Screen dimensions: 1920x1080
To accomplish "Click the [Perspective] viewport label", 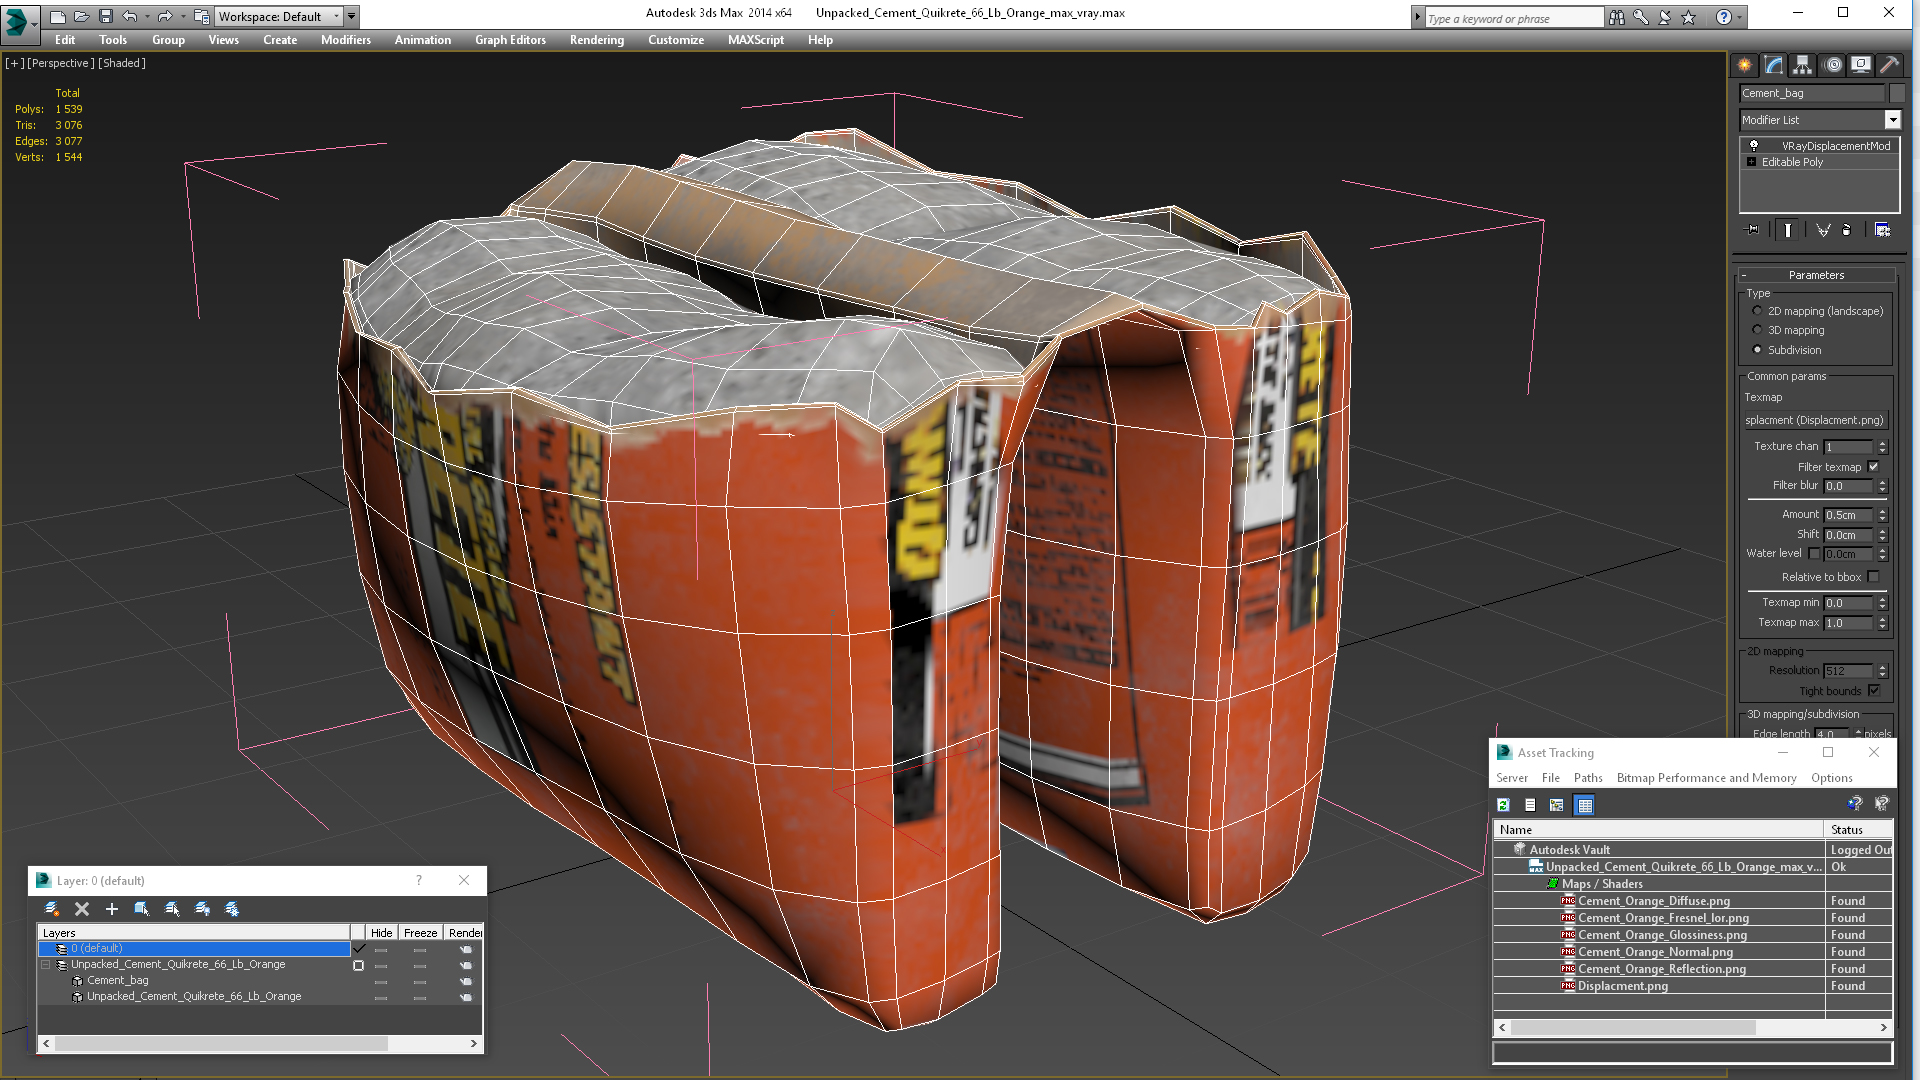I will [x=61, y=63].
